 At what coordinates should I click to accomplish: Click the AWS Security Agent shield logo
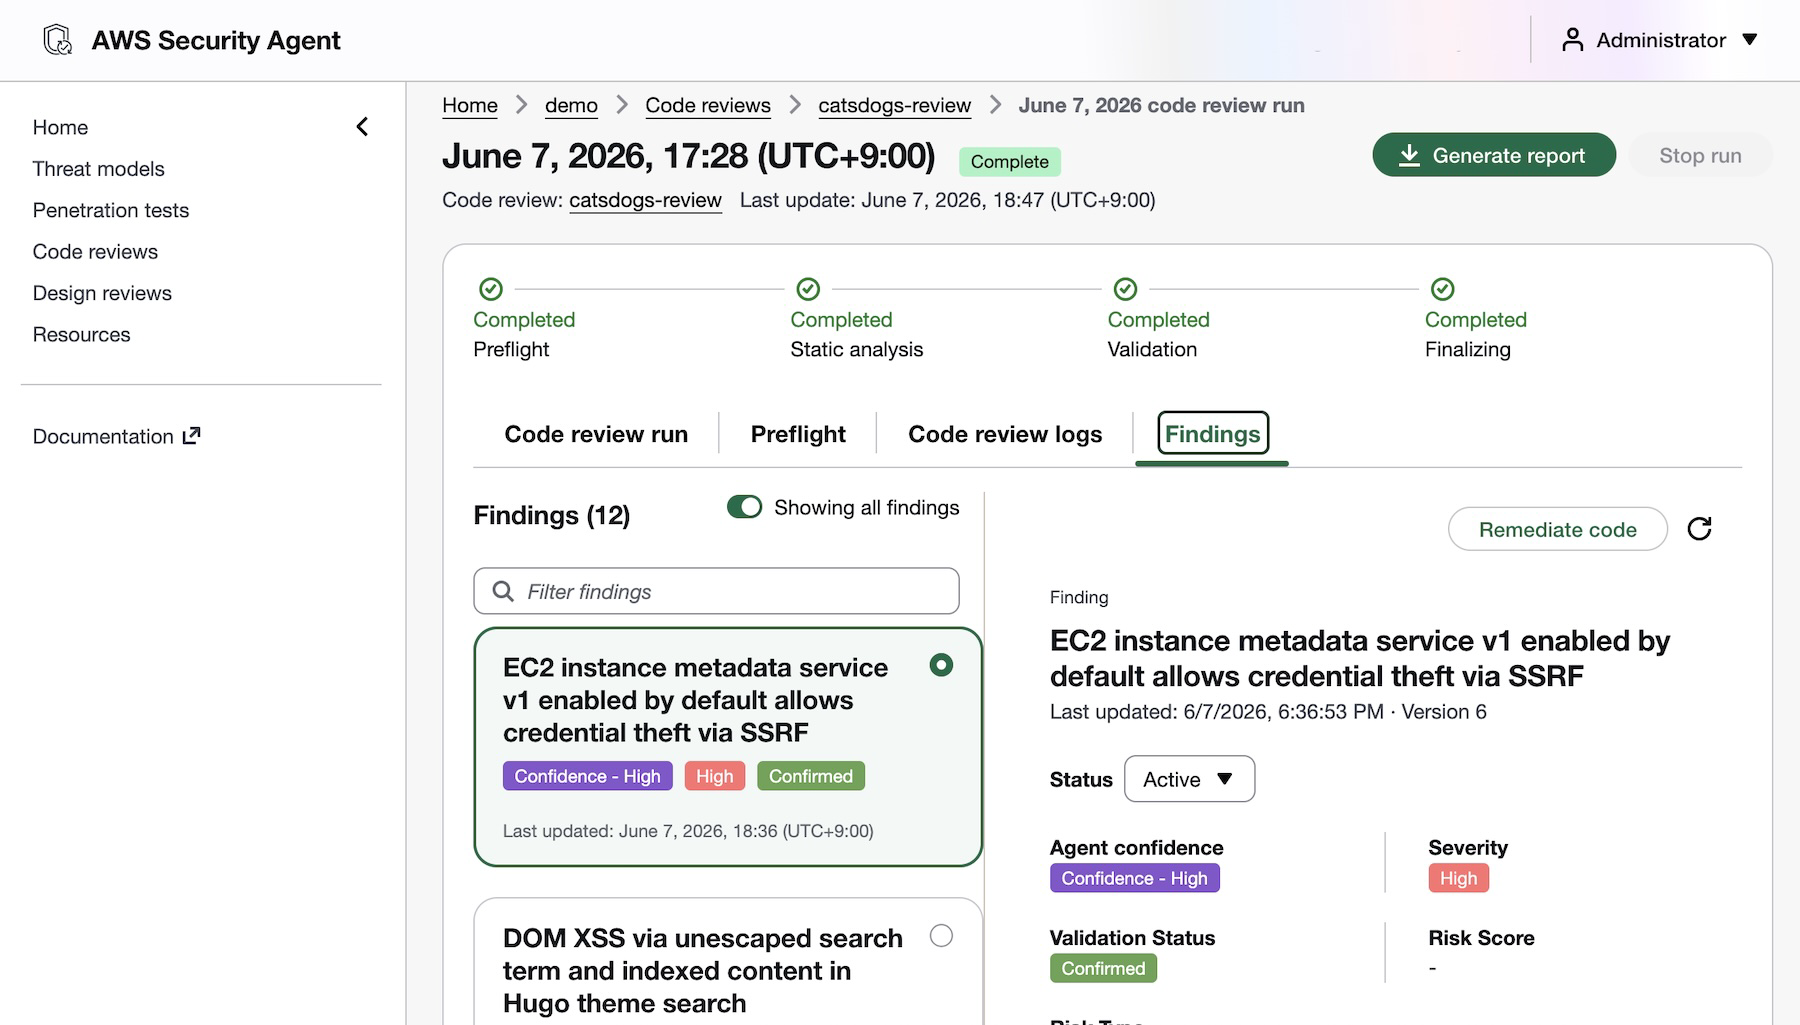point(58,40)
